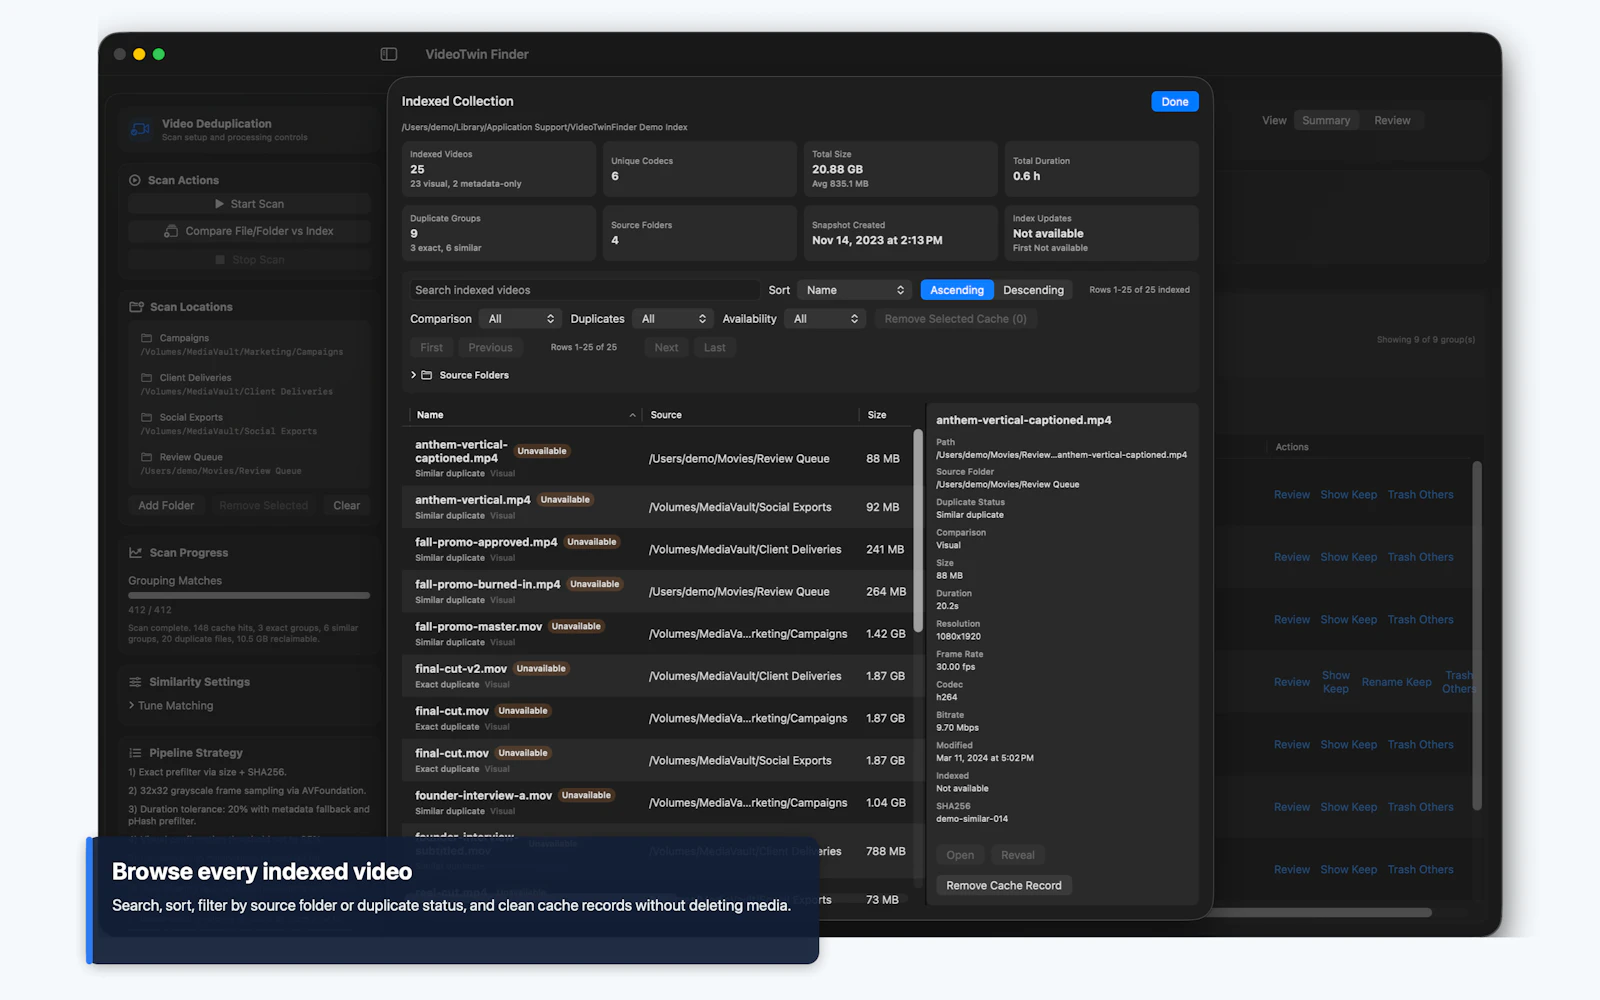Click the Unavailable badge on final-cut-v2.mov

coord(541,669)
